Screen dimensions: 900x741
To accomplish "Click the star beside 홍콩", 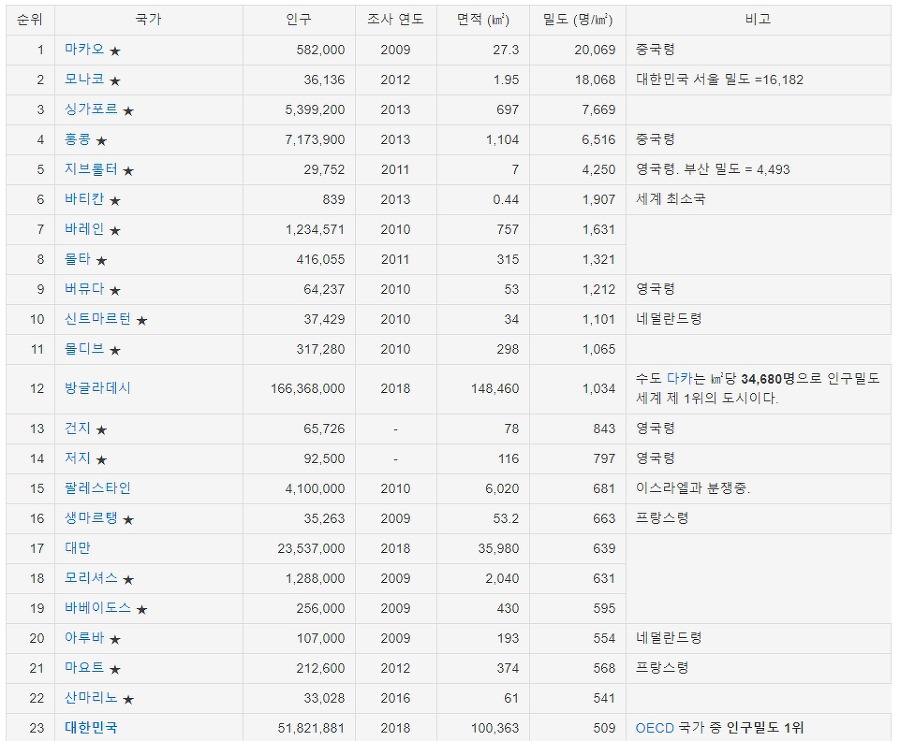I will click(x=102, y=141).
